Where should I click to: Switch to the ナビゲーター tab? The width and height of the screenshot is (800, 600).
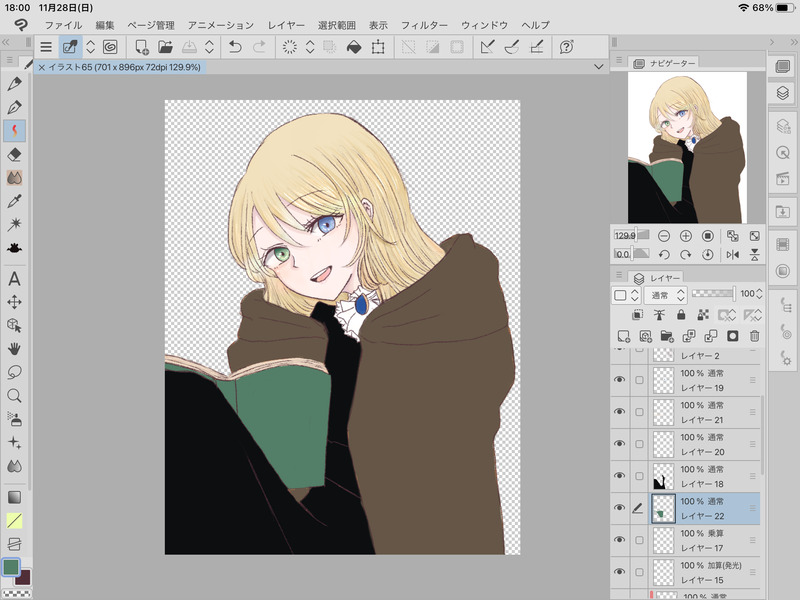[664, 63]
